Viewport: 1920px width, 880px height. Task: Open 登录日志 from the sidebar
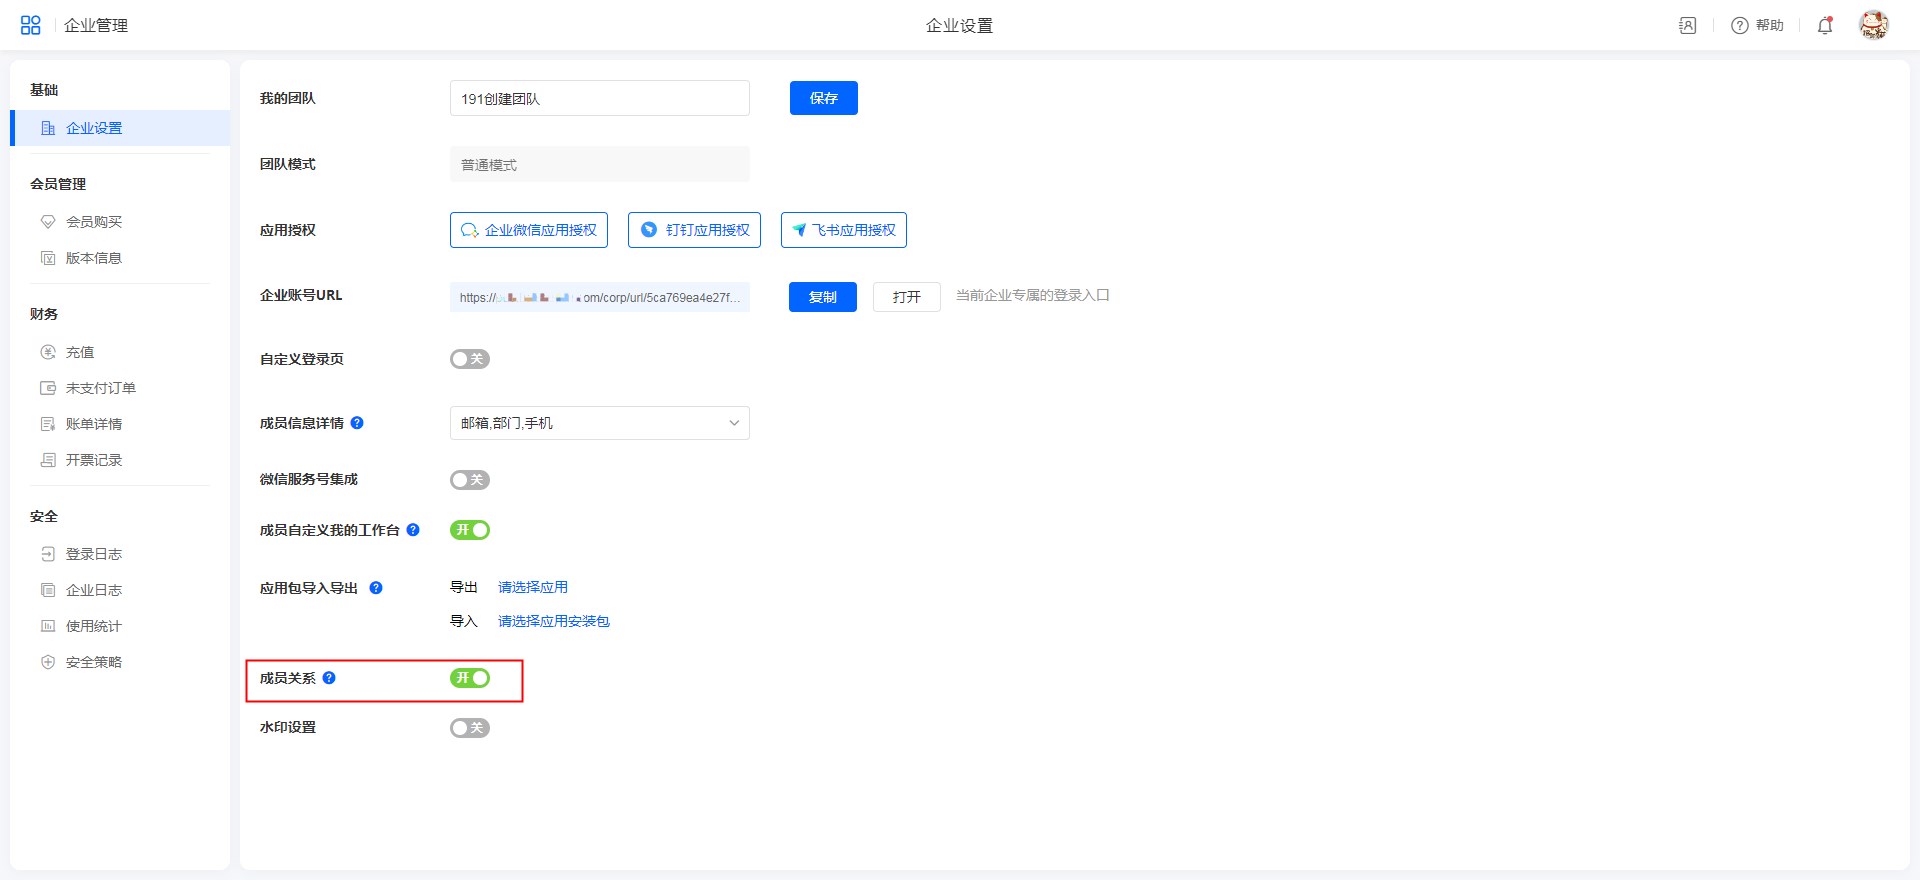[94, 554]
